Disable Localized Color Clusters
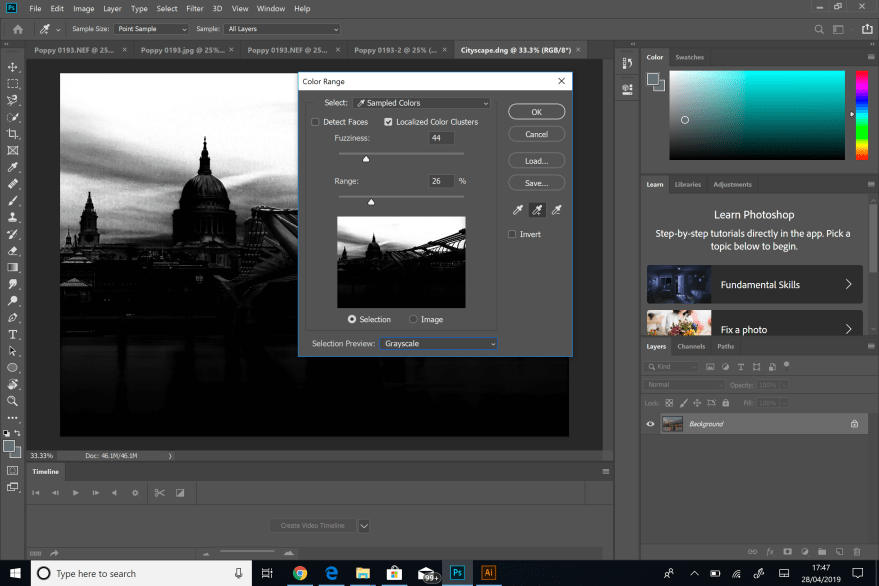 389,121
